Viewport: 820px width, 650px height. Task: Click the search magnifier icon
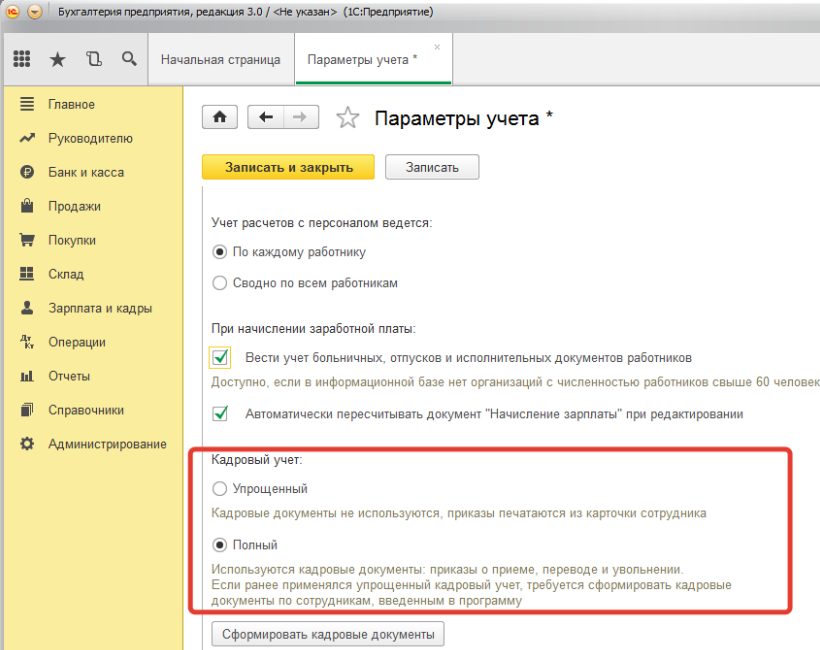click(x=129, y=59)
